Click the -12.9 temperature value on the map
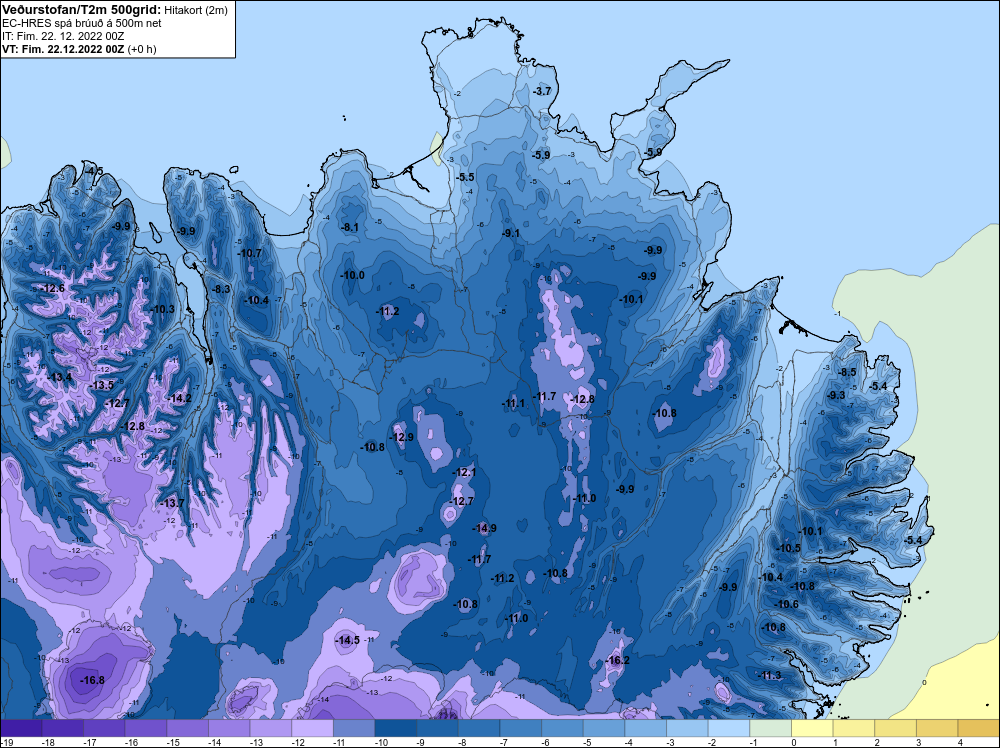The image size is (1000, 748). [401, 437]
